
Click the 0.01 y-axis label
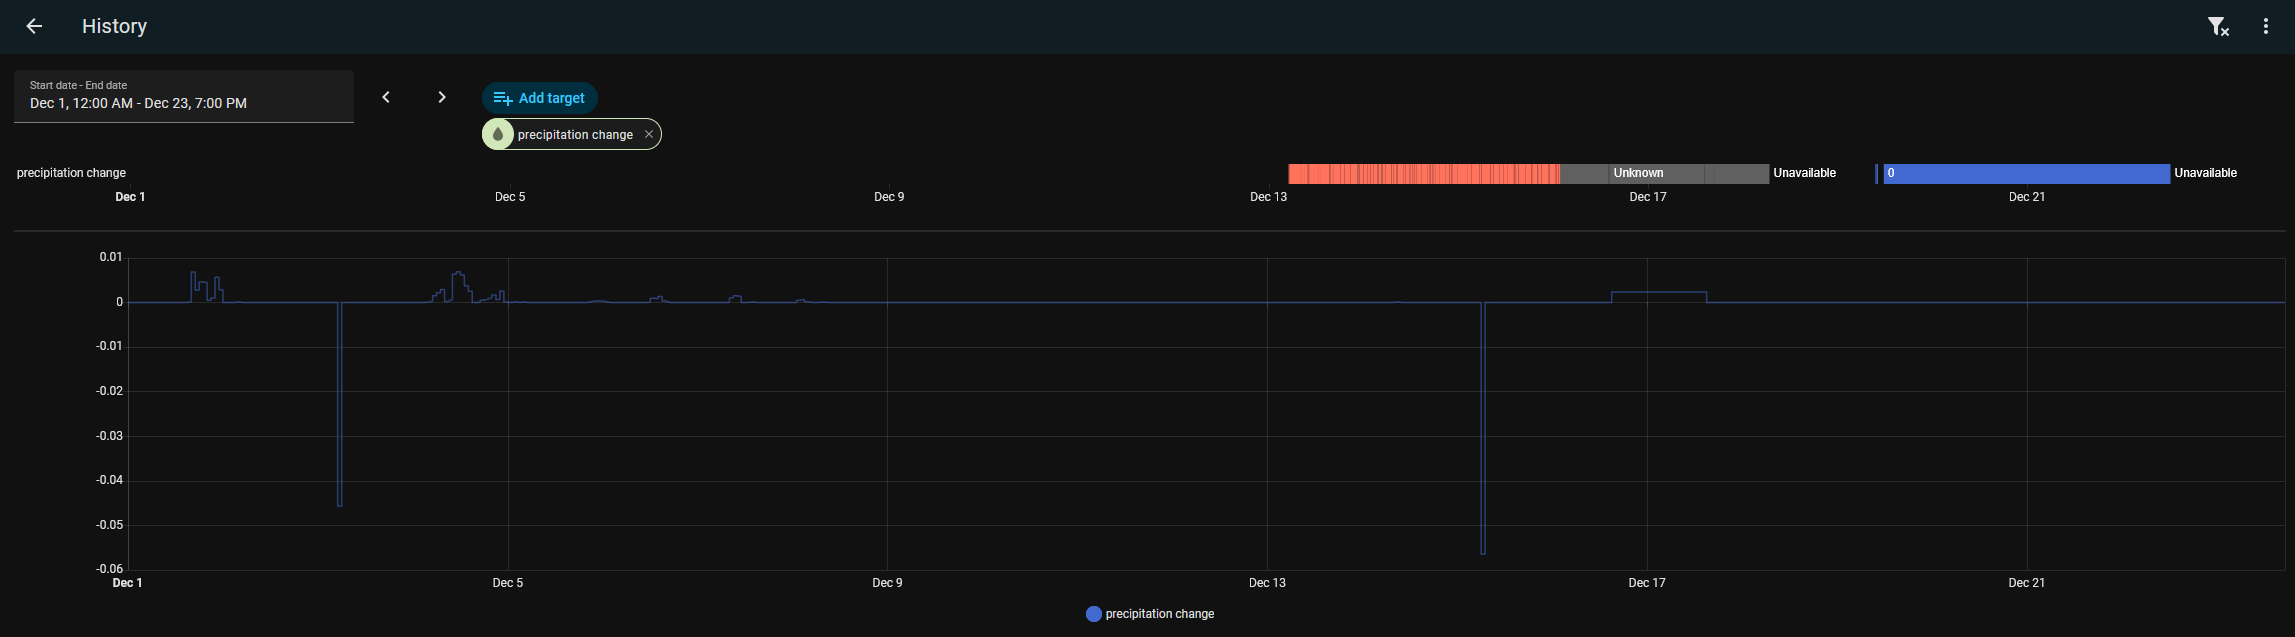111,257
